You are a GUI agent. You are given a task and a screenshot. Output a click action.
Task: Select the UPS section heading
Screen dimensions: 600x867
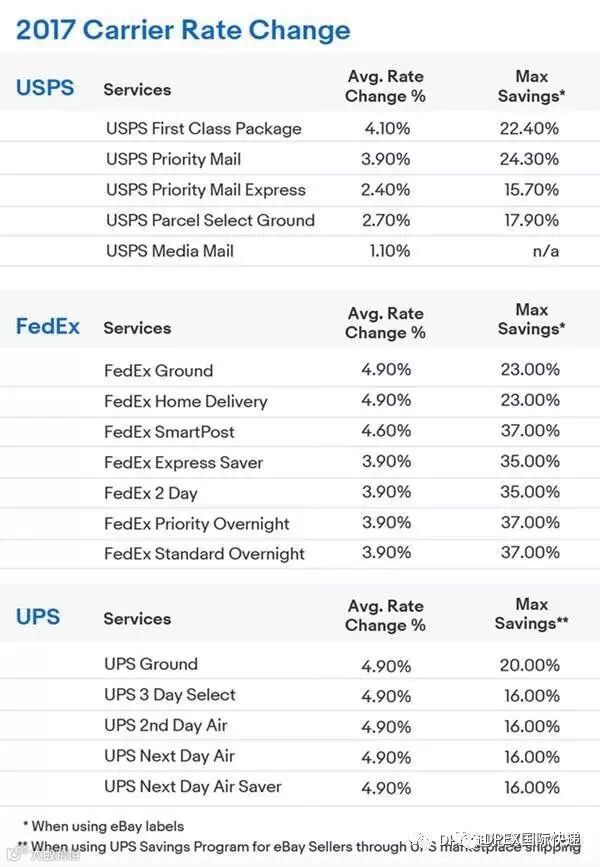click(x=38, y=617)
